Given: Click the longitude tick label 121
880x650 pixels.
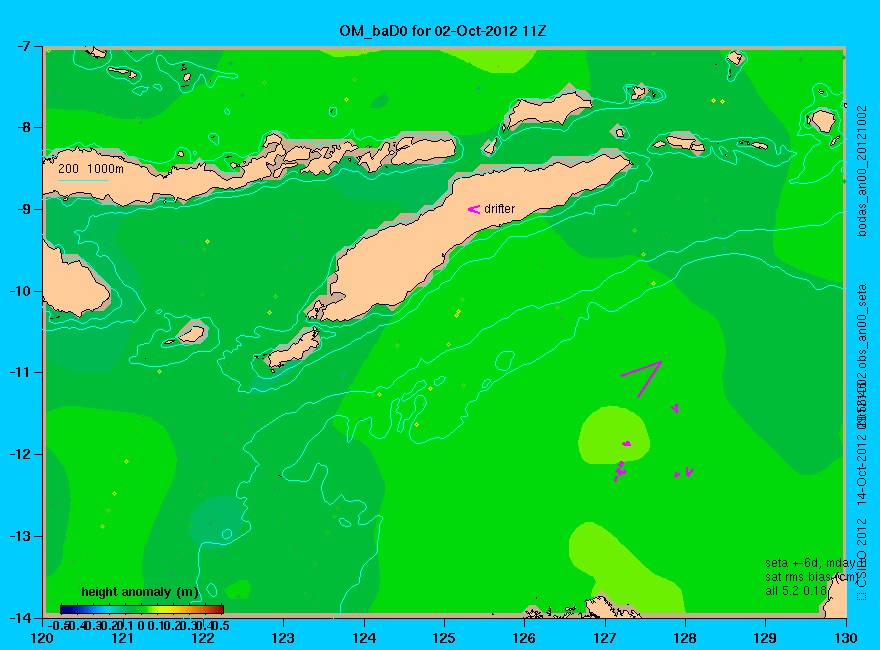Looking at the screenshot, I should pyautogui.click(x=122, y=638).
